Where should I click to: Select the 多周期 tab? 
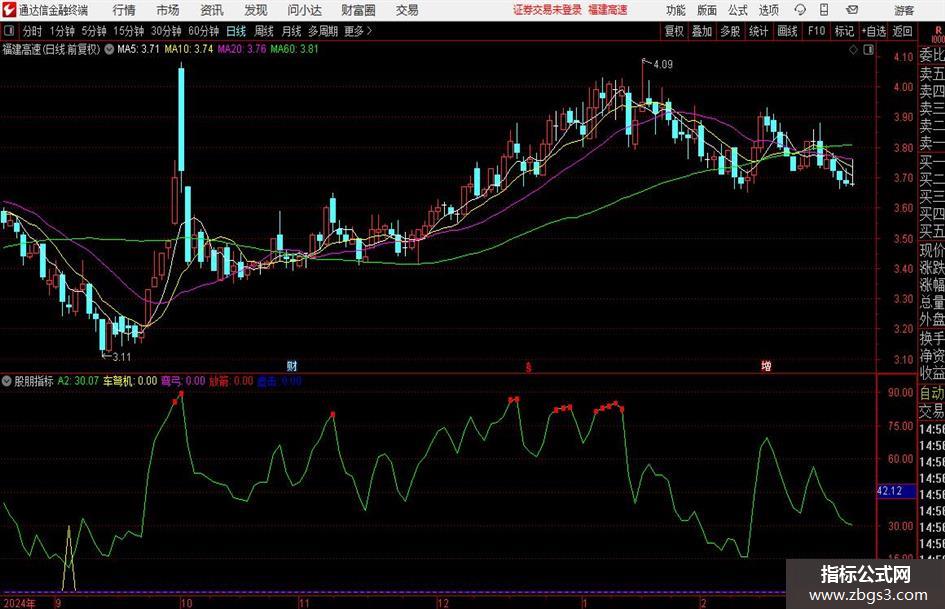coord(322,31)
